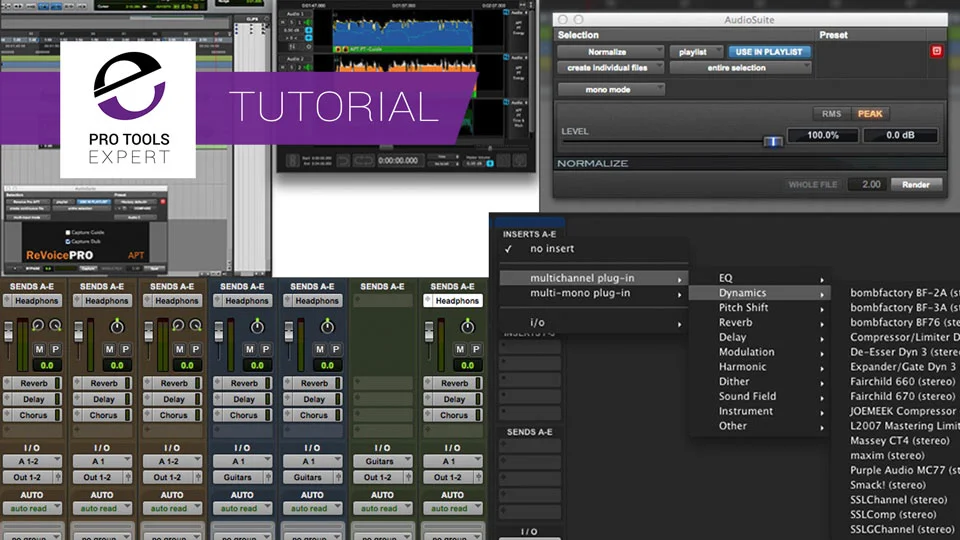Click the send selector dot left of white Headphones send
This screenshot has height=540, width=960.
tap(429, 301)
